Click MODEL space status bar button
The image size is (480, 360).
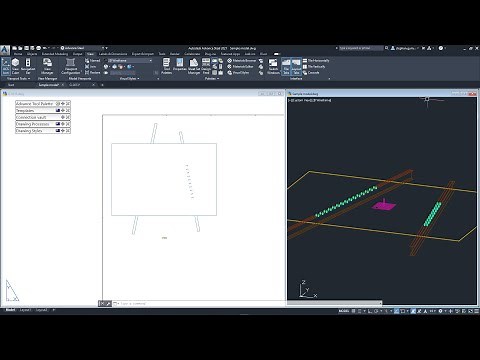click(x=344, y=311)
